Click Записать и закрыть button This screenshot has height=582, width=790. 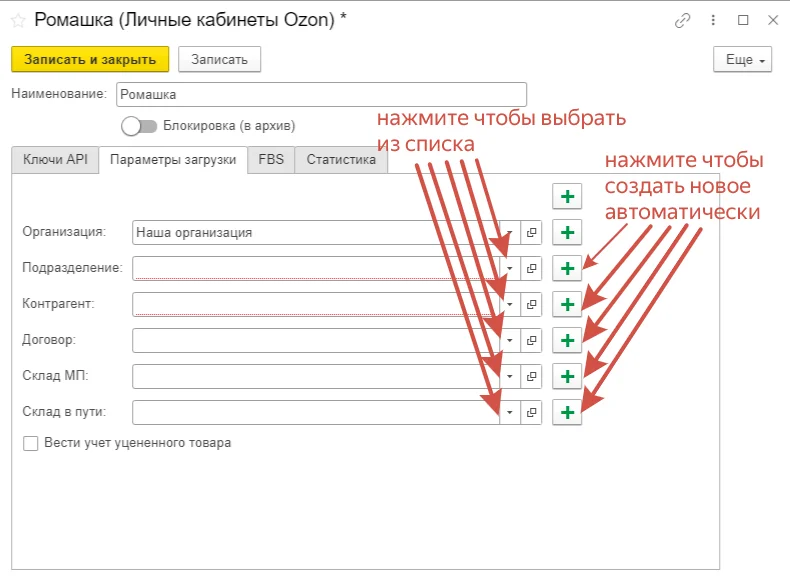click(x=90, y=60)
